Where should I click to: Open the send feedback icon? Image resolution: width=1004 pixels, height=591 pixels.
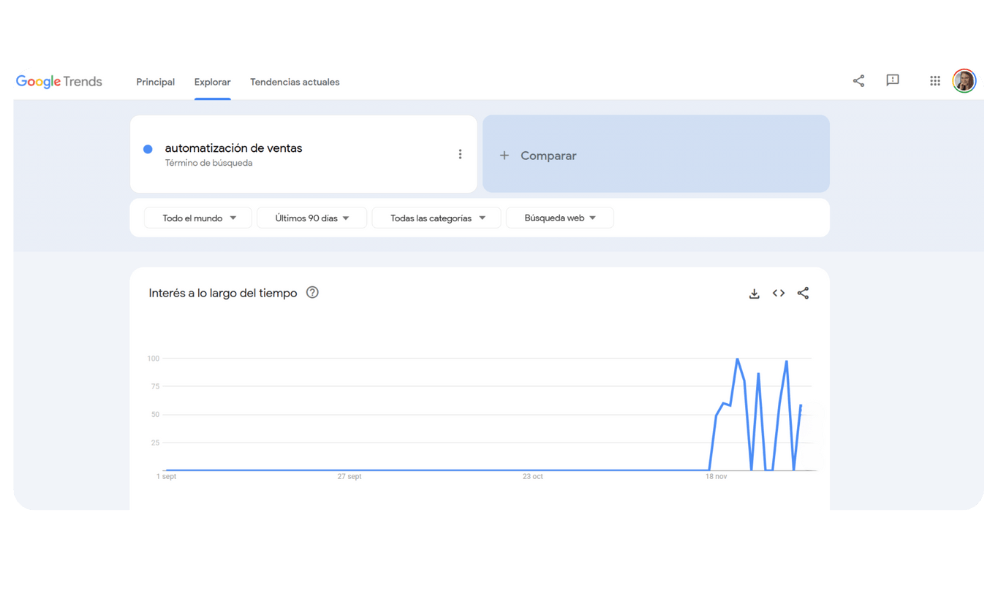click(x=893, y=81)
